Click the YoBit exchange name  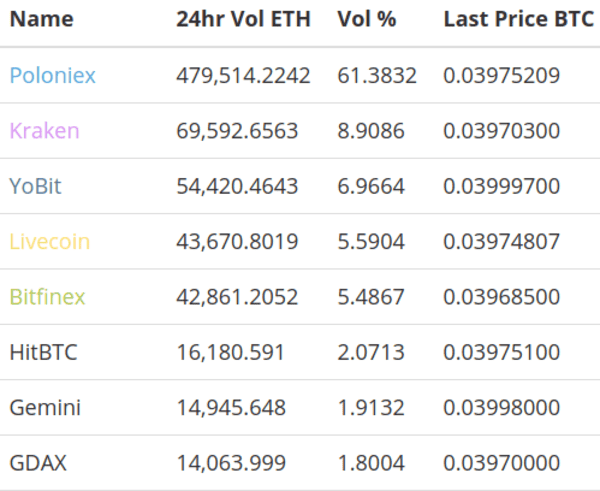point(38,186)
